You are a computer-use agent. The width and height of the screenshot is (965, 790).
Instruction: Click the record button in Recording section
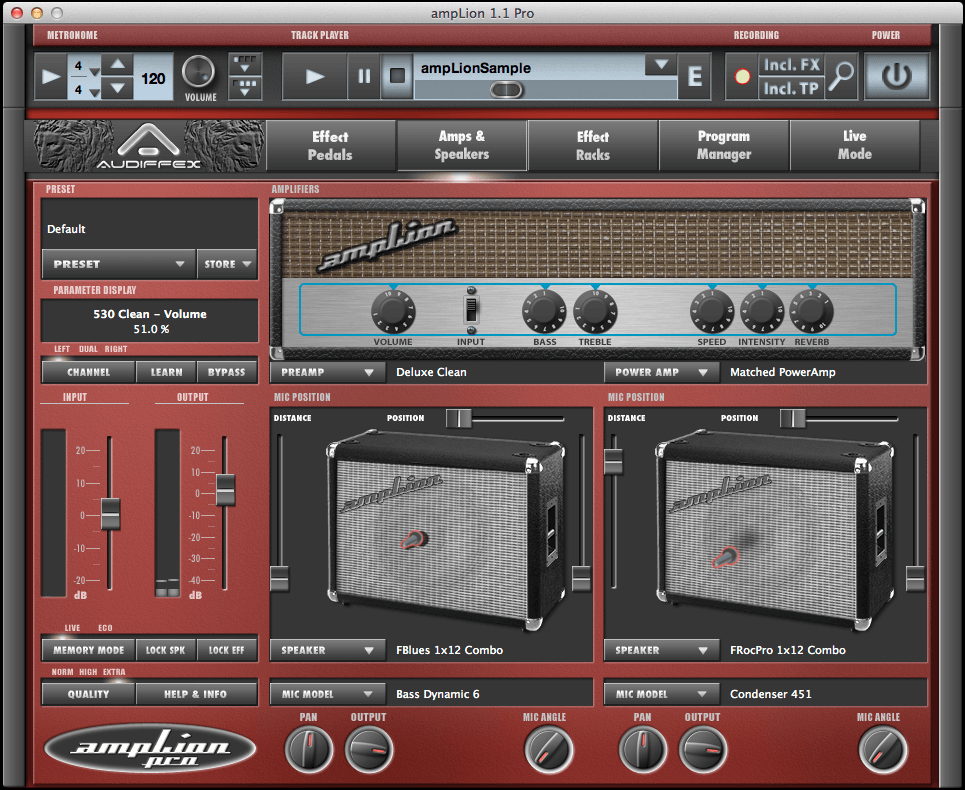pyautogui.click(x=741, y=77)
